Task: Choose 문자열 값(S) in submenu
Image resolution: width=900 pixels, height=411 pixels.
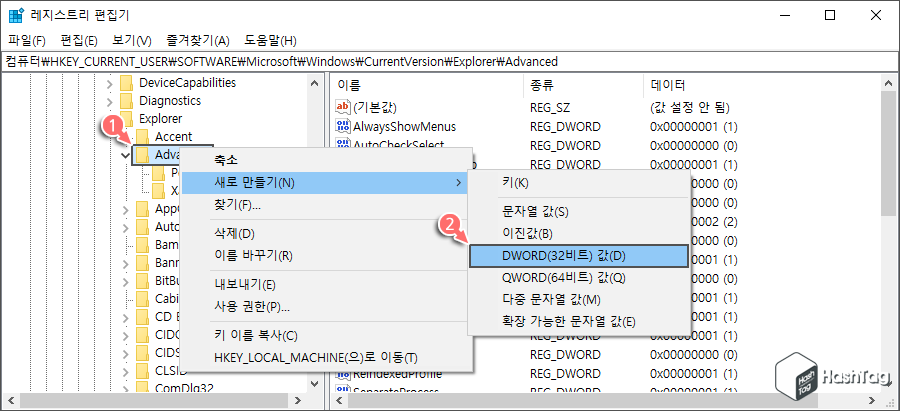Action: 579,212
